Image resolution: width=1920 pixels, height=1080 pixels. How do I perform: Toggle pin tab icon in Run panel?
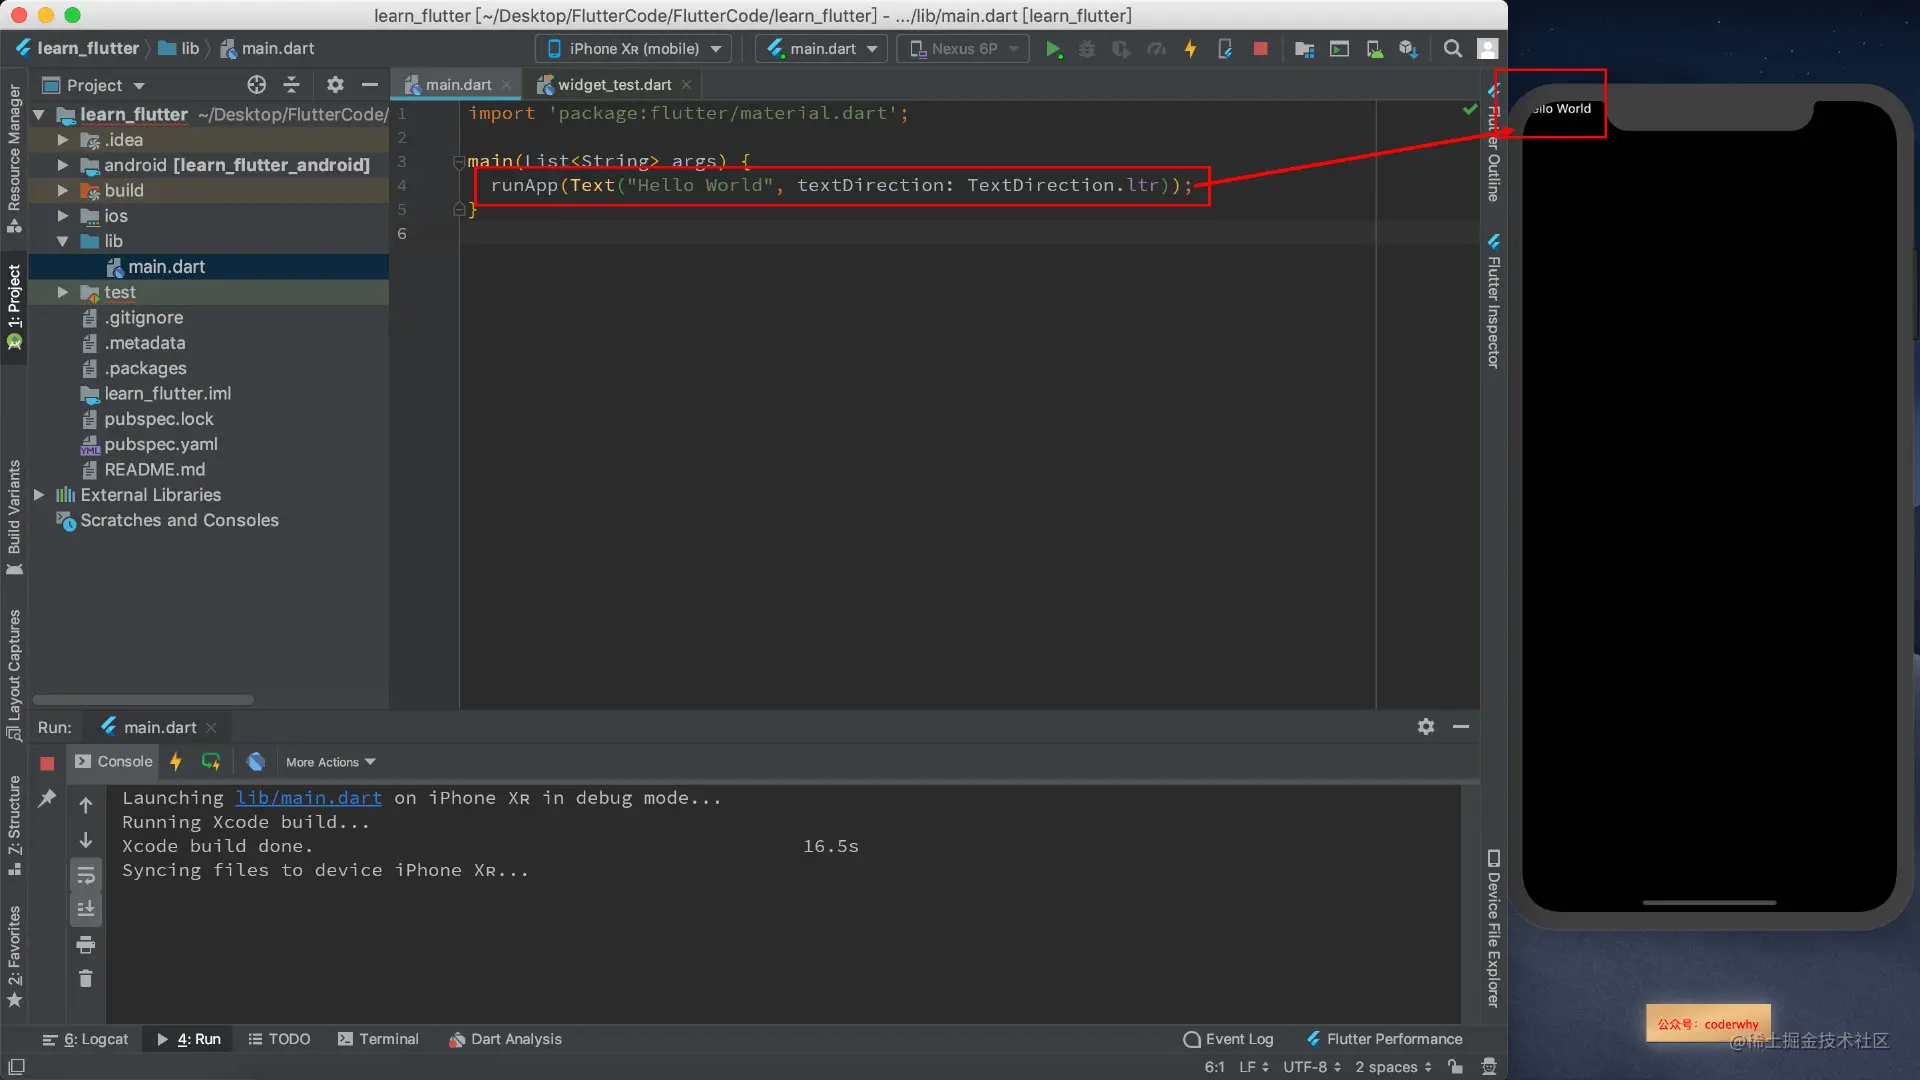(47, 798)
